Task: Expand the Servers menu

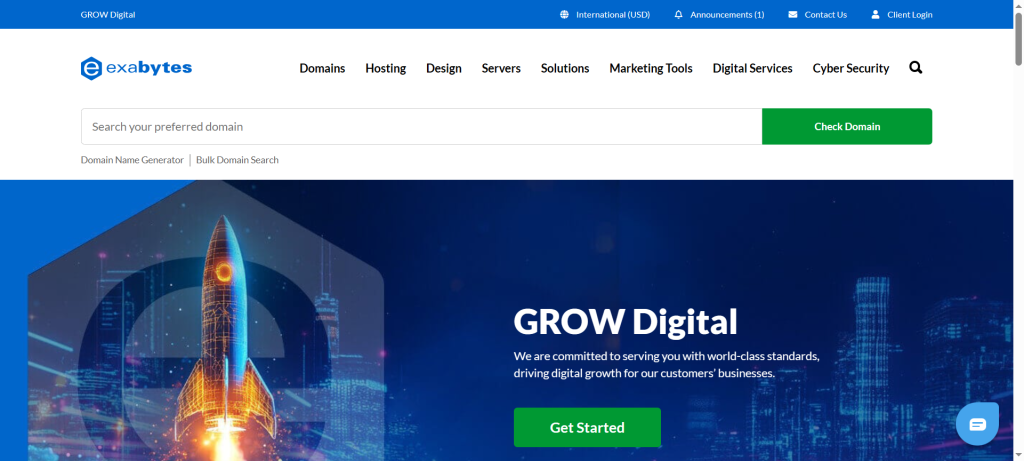Action: [501, 68]
